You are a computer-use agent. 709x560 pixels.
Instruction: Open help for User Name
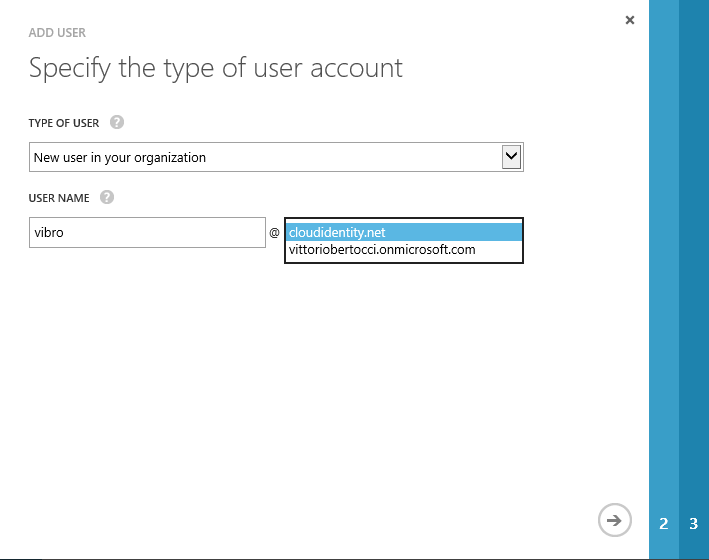pyautogui.click(x=107, y=198)
